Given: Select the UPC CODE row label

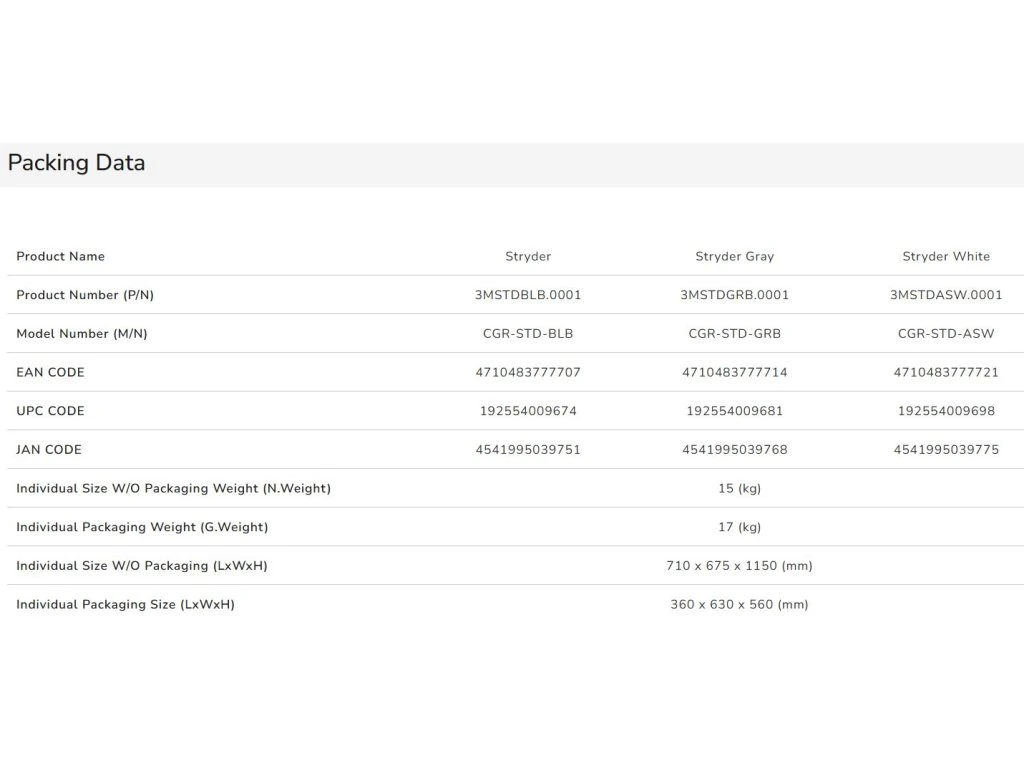Looking at the screenshot, I should coord(50,411).
